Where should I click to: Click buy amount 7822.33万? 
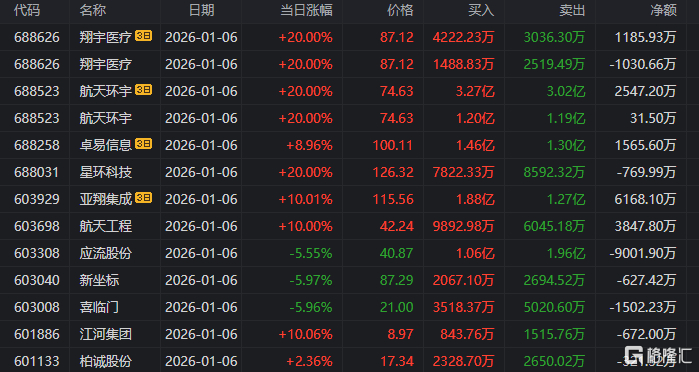463,172
